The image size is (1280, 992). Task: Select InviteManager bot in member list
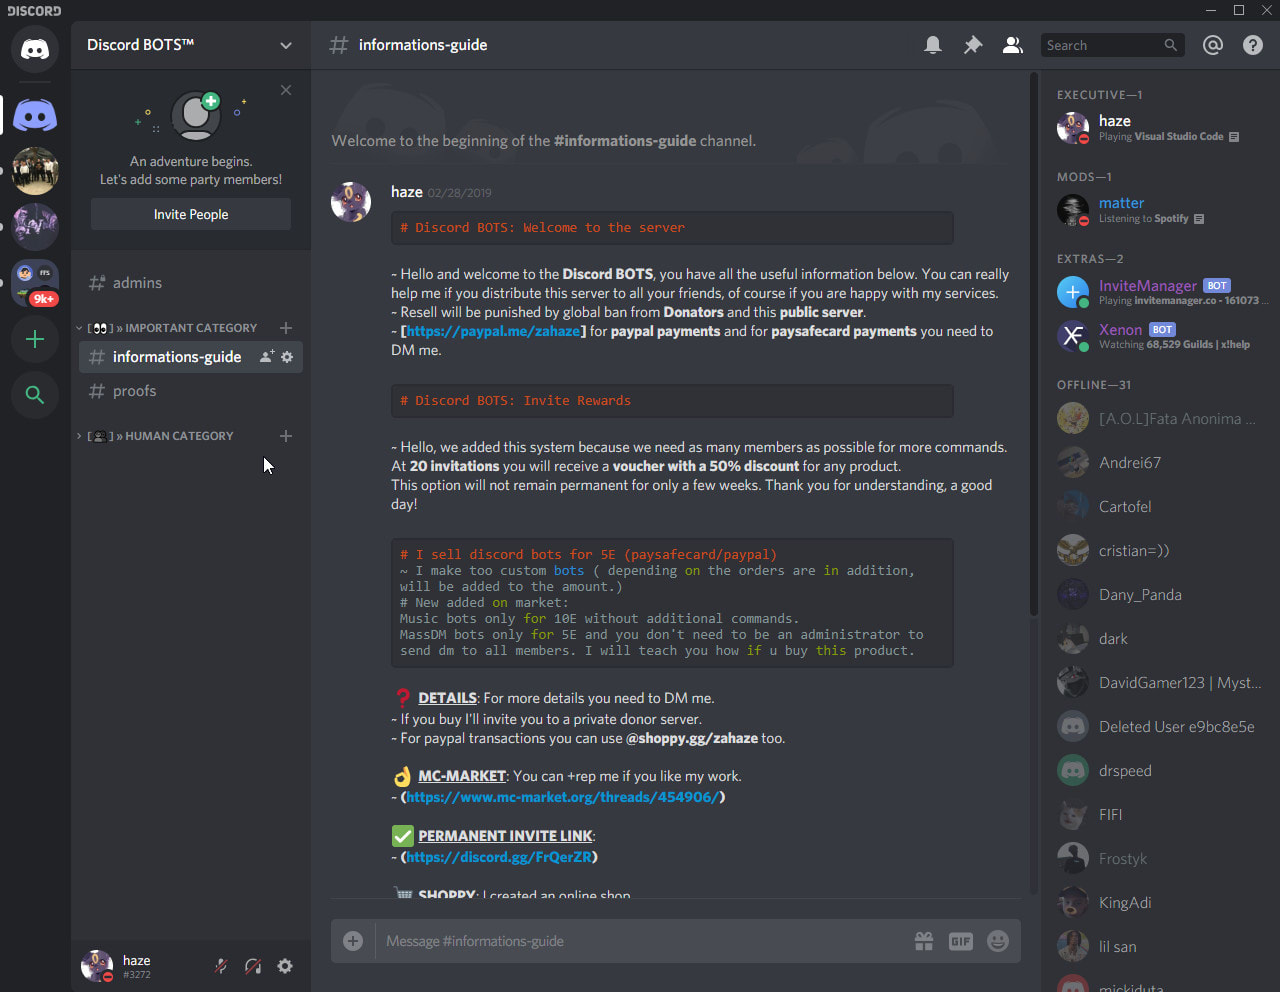click(1160, 292)
